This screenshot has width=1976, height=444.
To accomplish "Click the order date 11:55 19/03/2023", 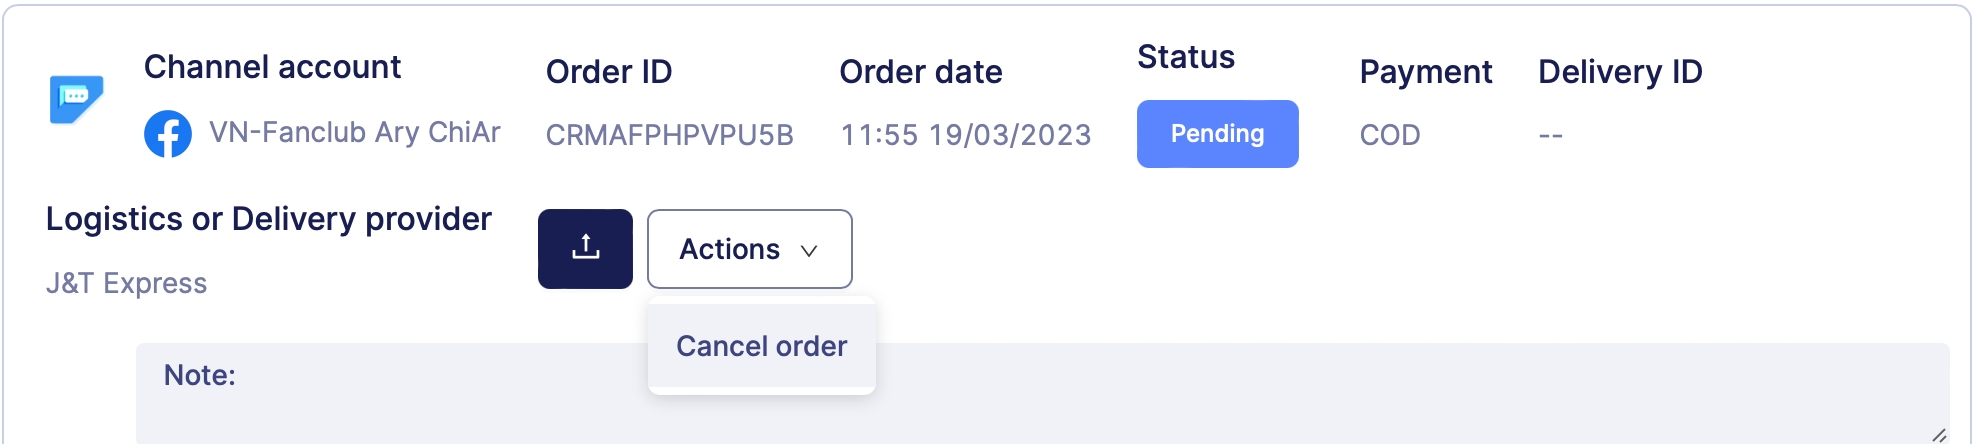I will click(965, 135).
